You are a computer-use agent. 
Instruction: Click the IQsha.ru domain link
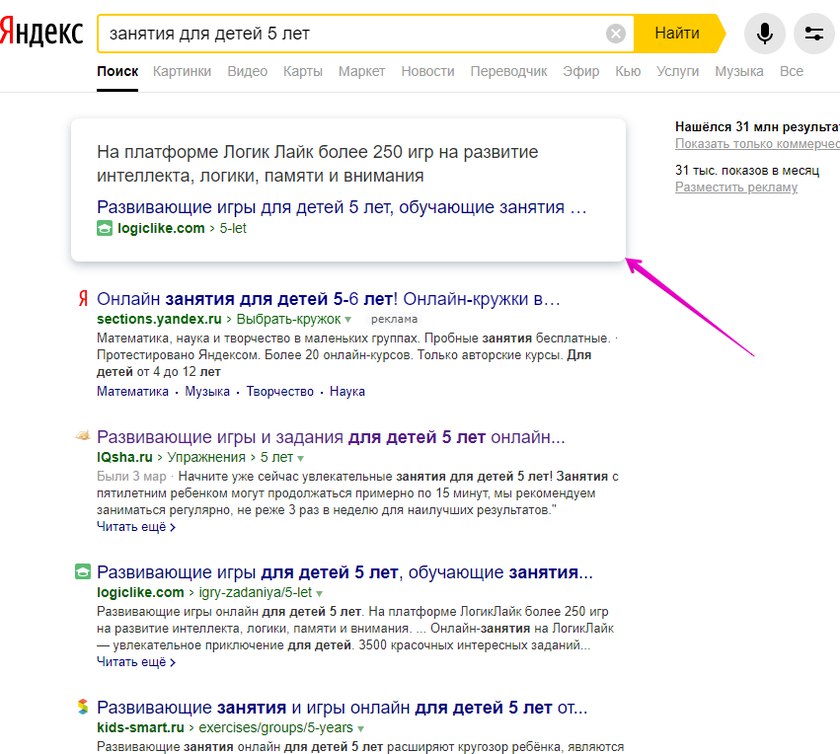[124, 457]
